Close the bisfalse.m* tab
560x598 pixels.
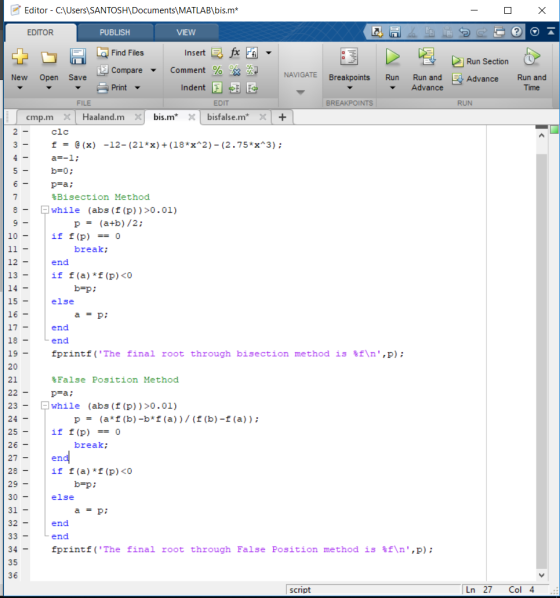tap(263, 117)
